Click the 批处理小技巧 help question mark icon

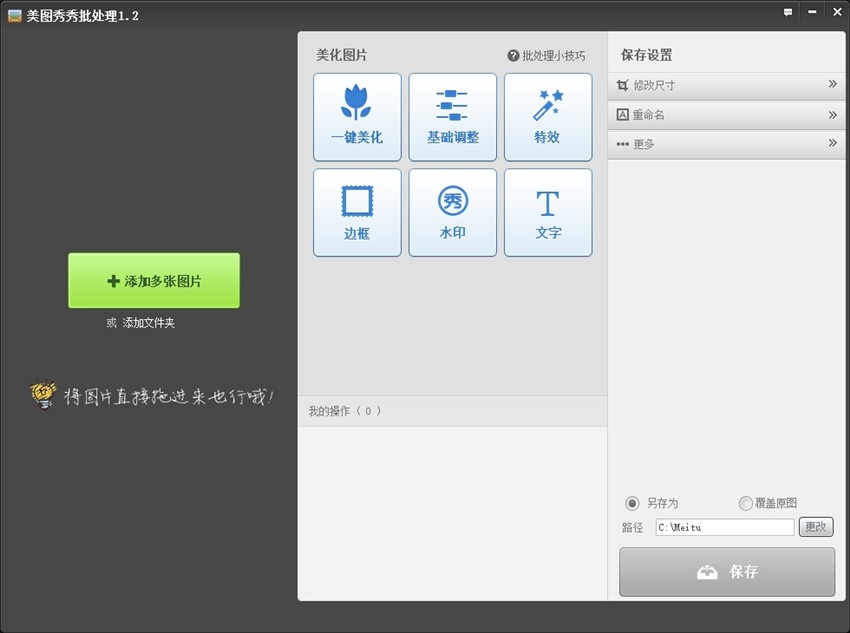pos(511,55)
